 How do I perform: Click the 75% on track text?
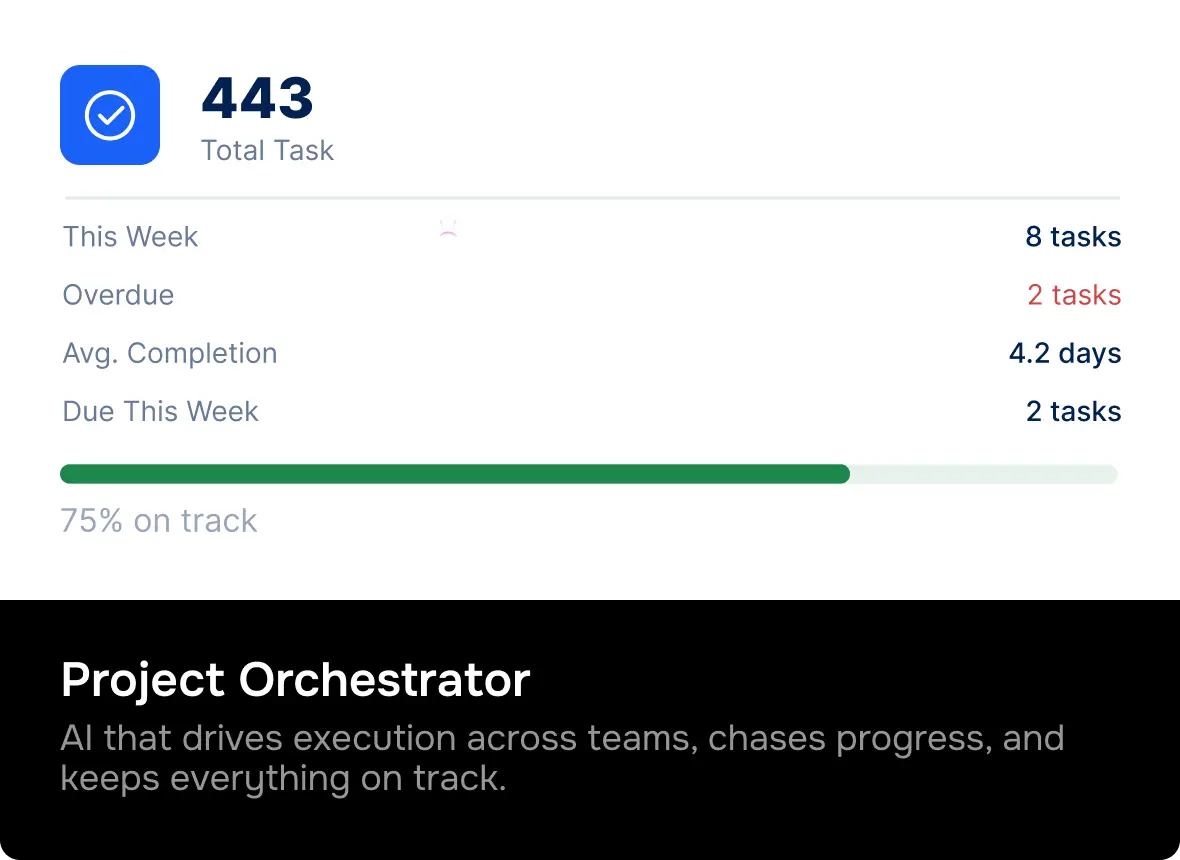[159, 521]
